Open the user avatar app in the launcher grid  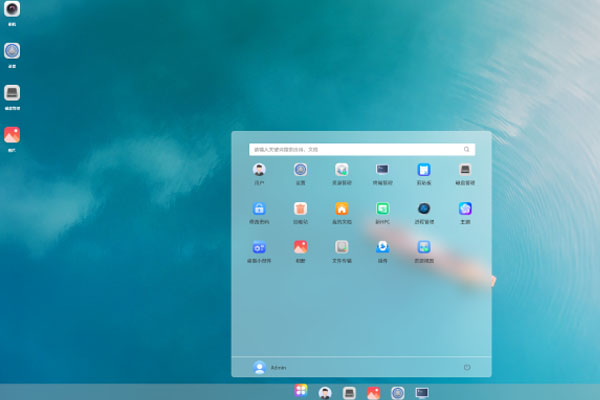(259, 170)
